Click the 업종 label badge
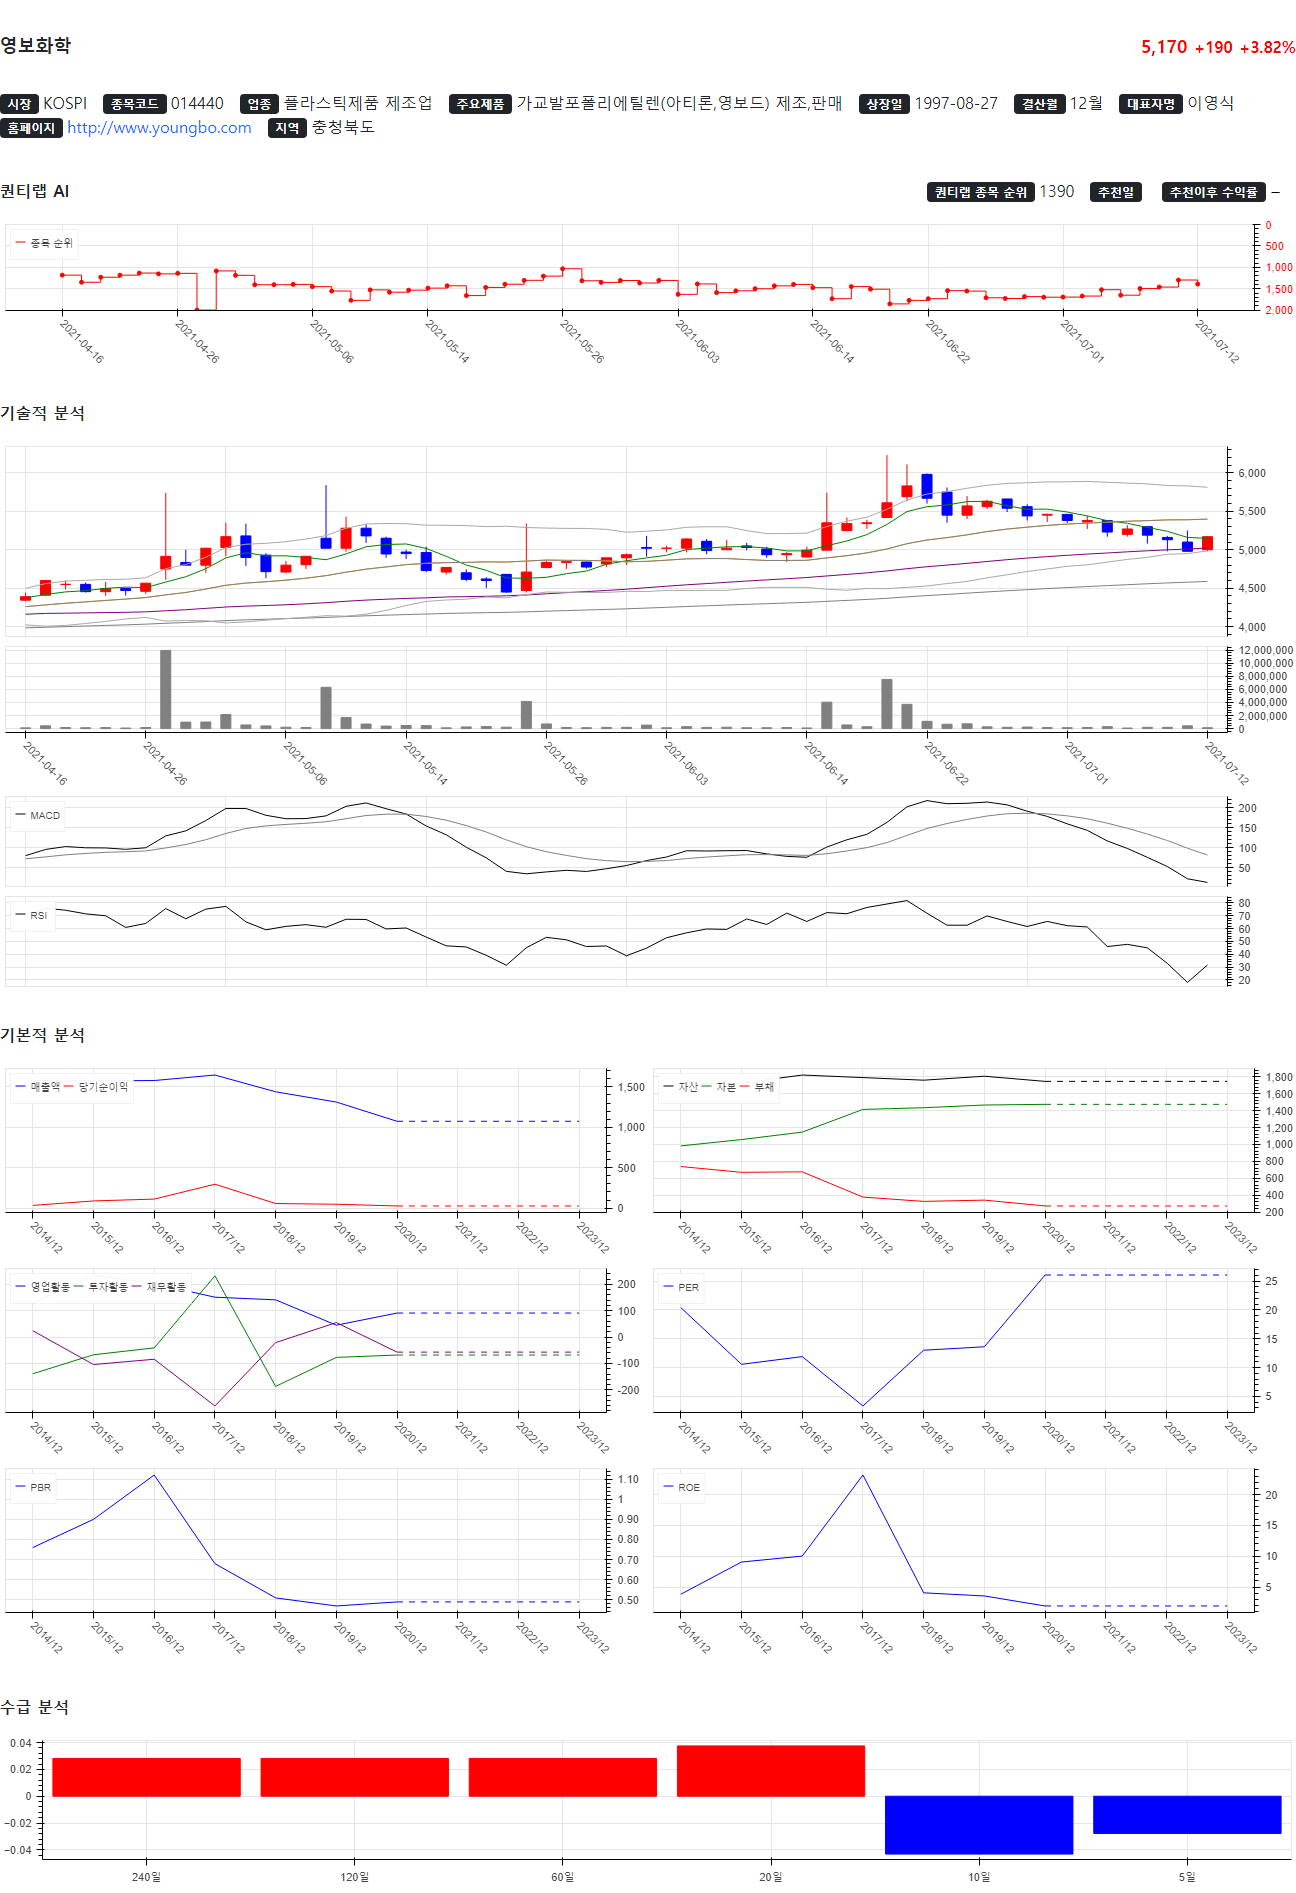 (x=259, y=104)
